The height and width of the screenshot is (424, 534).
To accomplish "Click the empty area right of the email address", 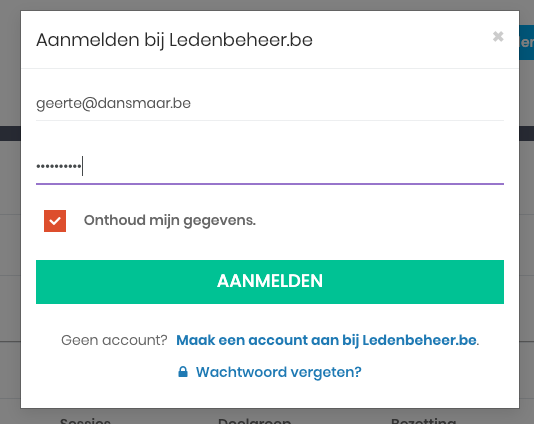I will pos(347,103).
